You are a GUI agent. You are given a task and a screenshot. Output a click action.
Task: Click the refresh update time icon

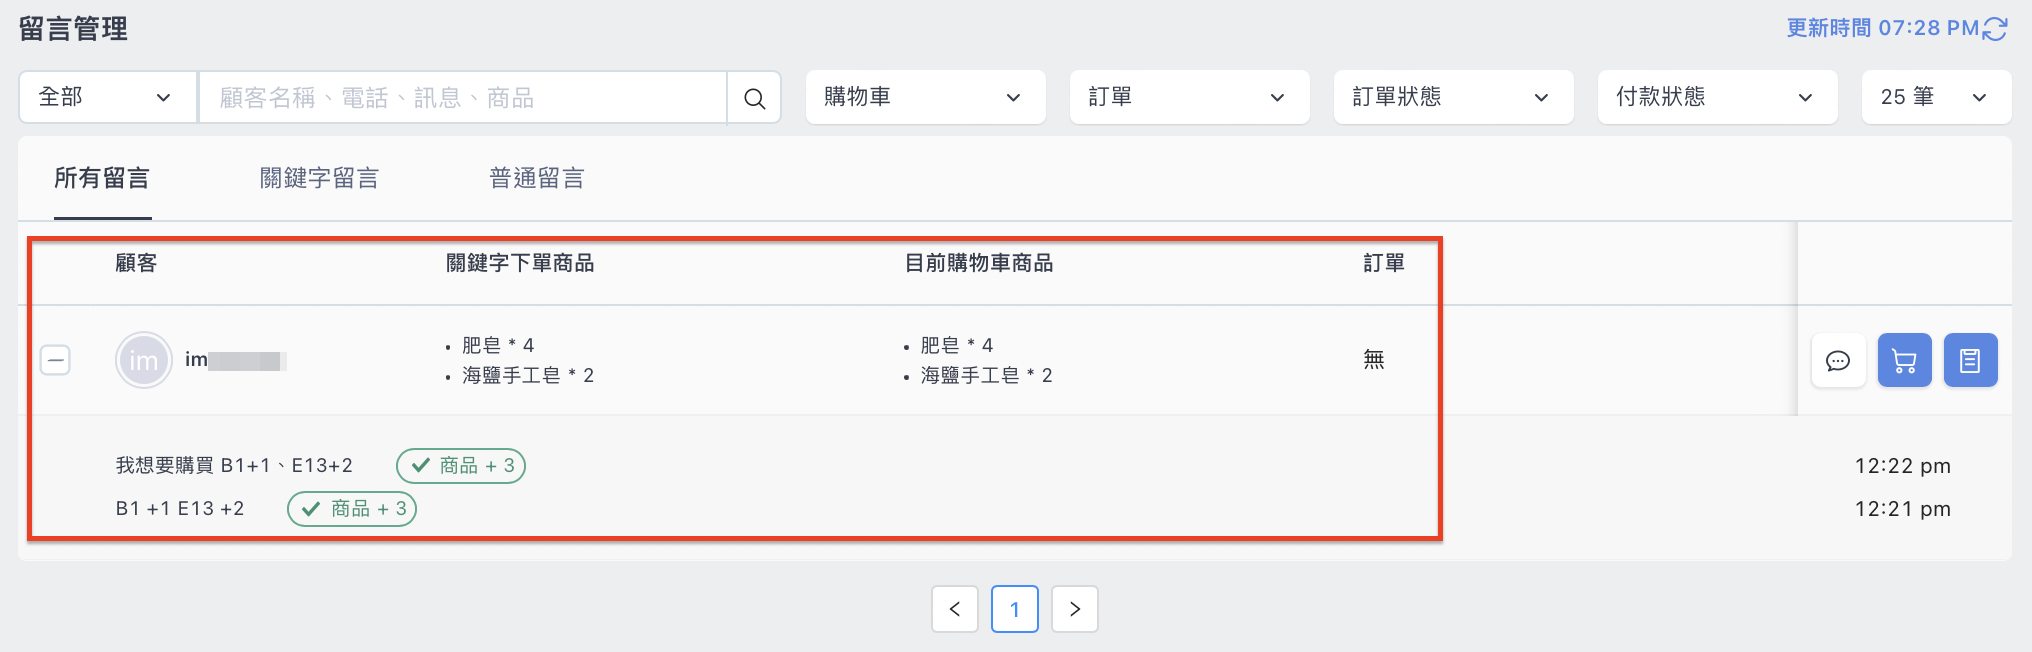point(1996,29)
